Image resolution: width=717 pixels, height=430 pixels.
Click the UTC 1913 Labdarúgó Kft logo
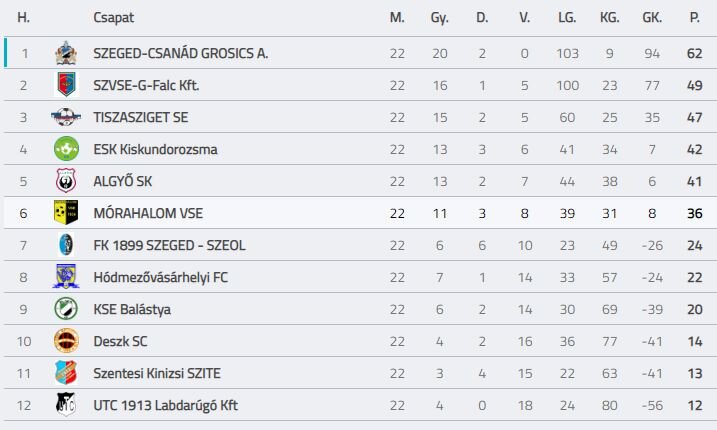(66, 404)
